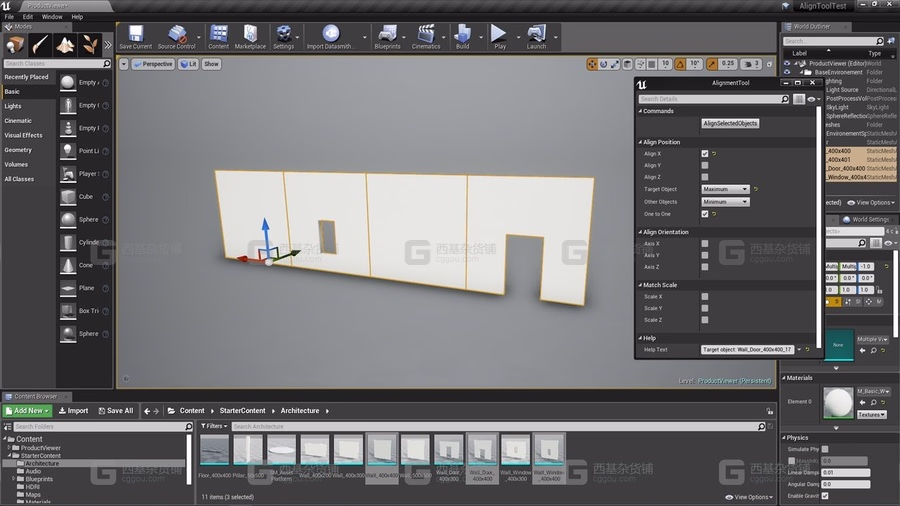Open Source Control from toolbar
This screenshot has height=506, width=900.
point(177,37)
